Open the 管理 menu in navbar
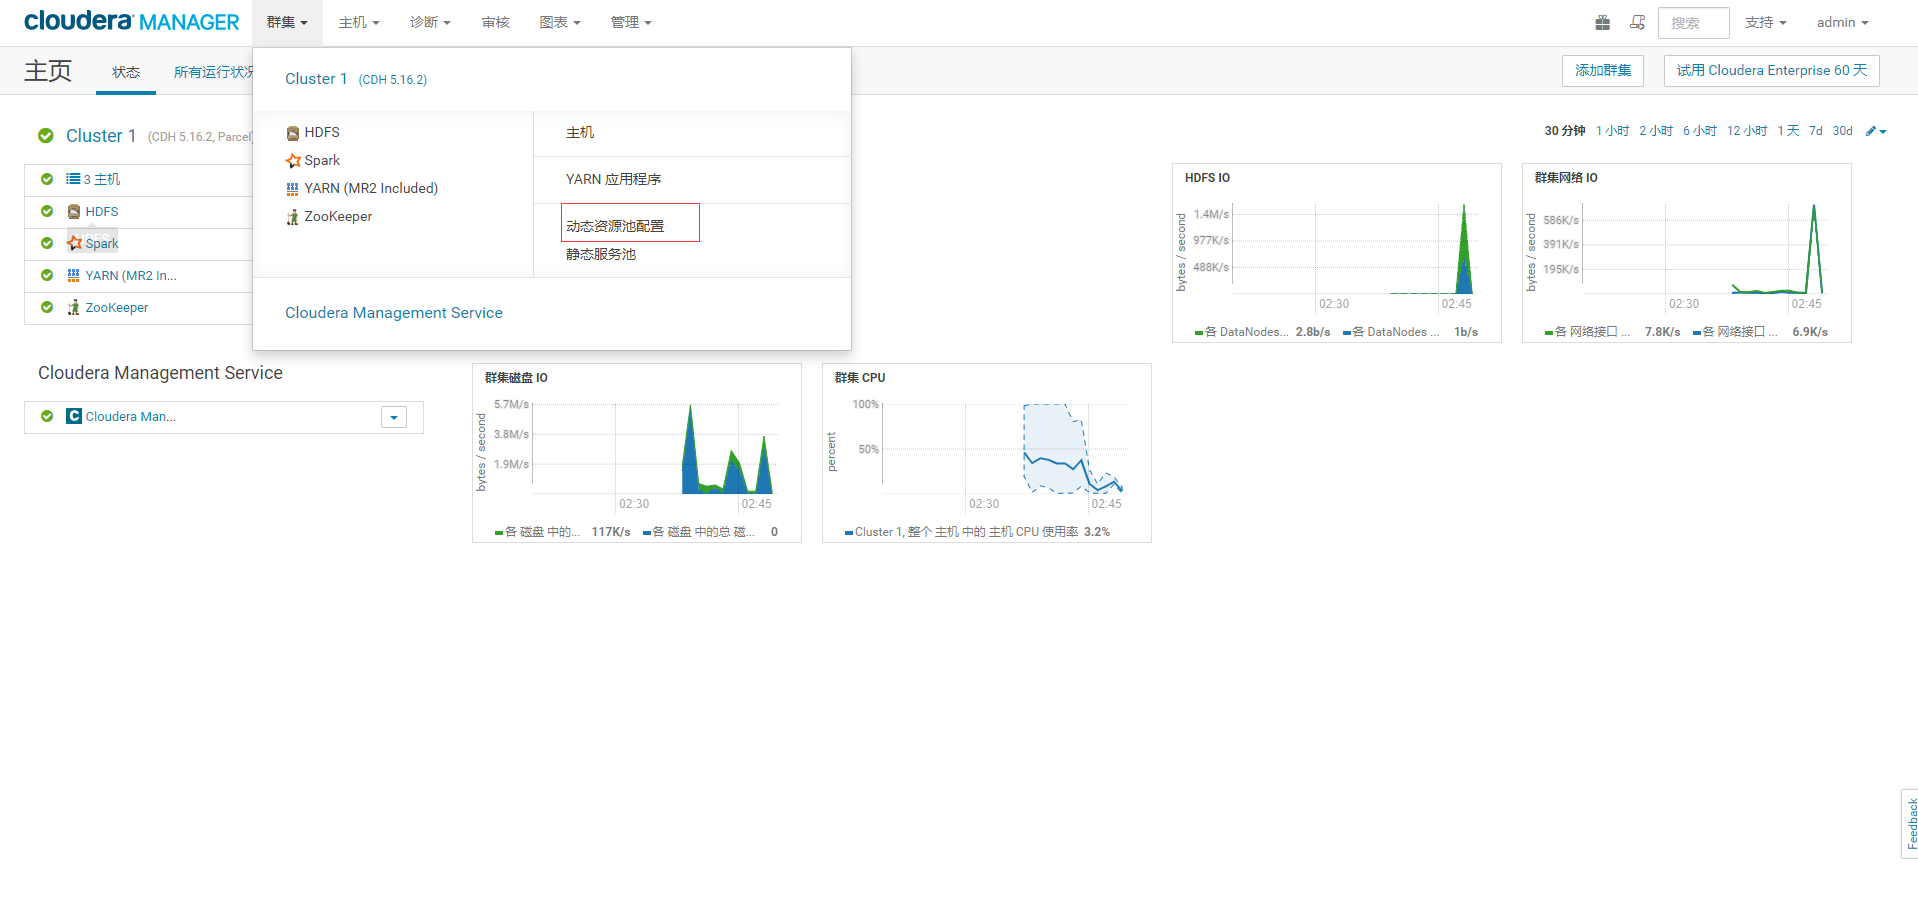1918x921 pixels. pyautogui.click(x=631, y=22)
